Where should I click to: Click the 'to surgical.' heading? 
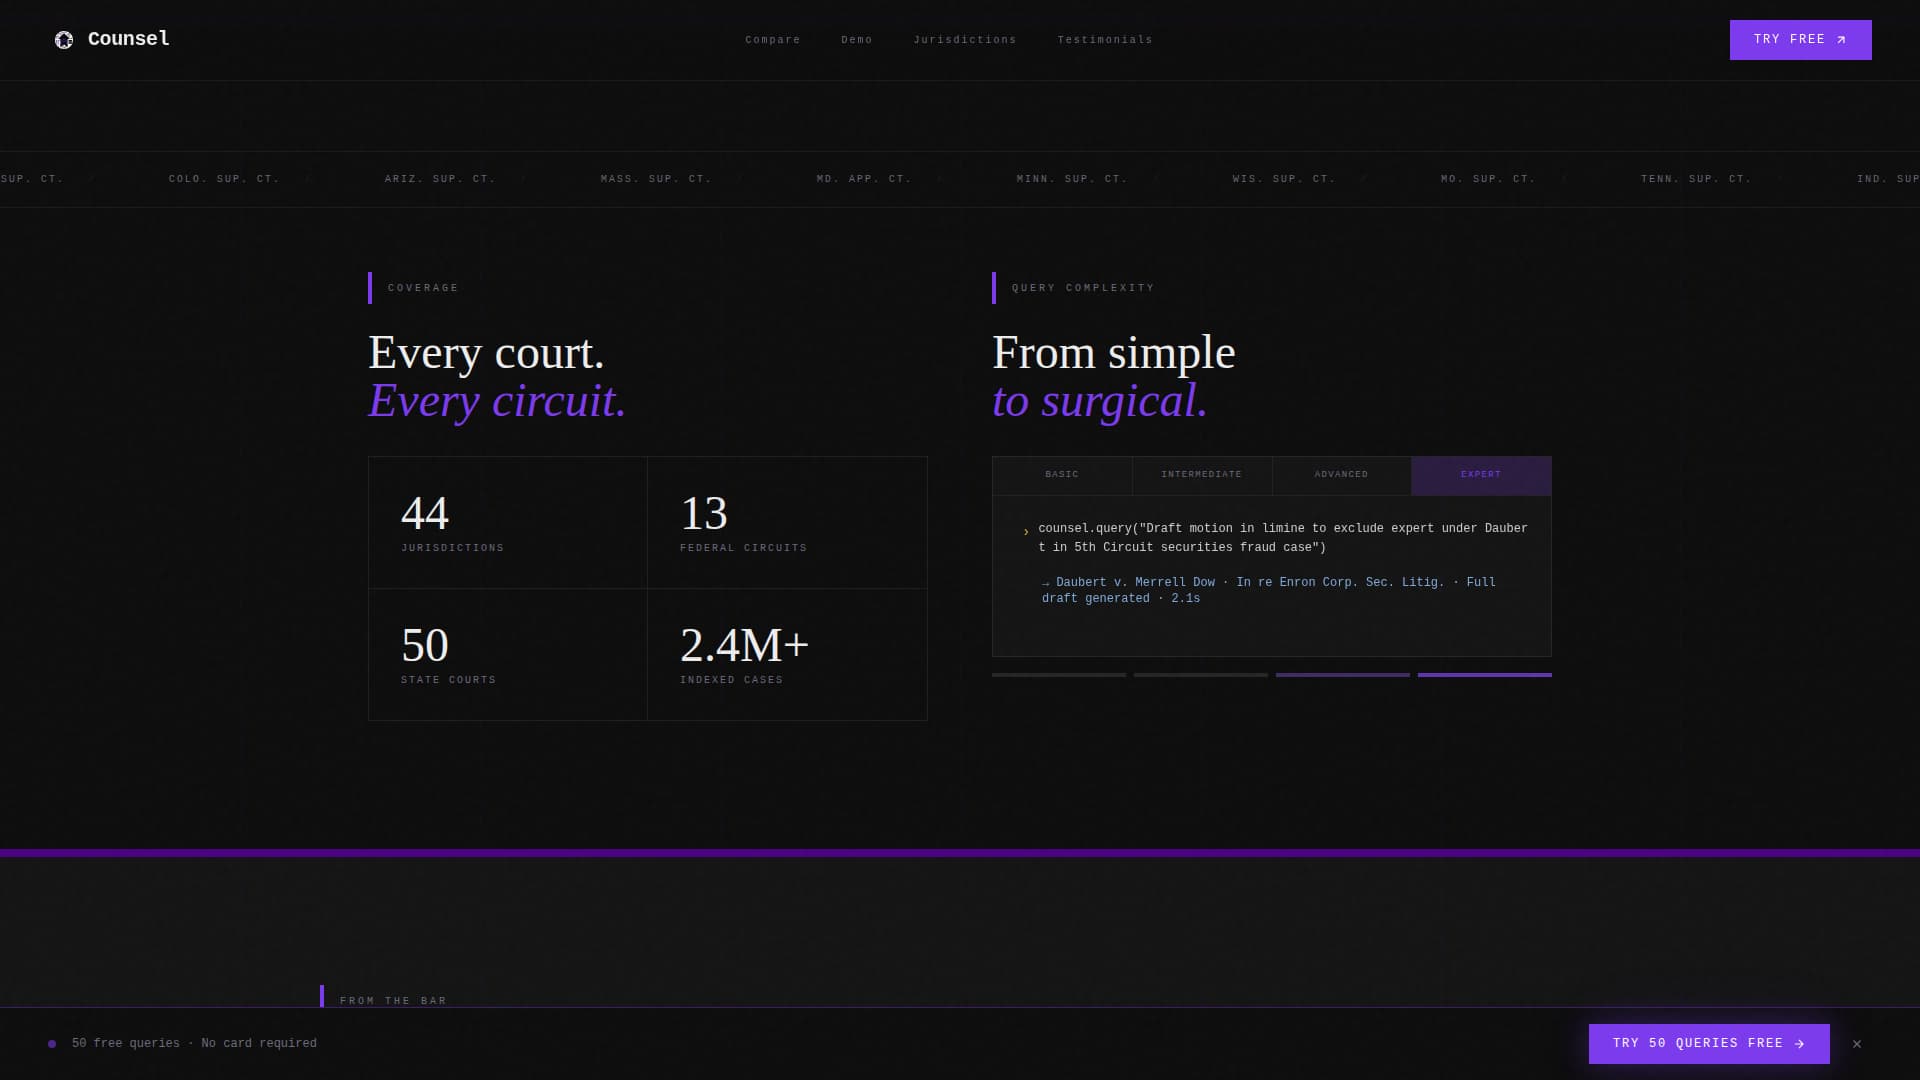pos(1100,401)
